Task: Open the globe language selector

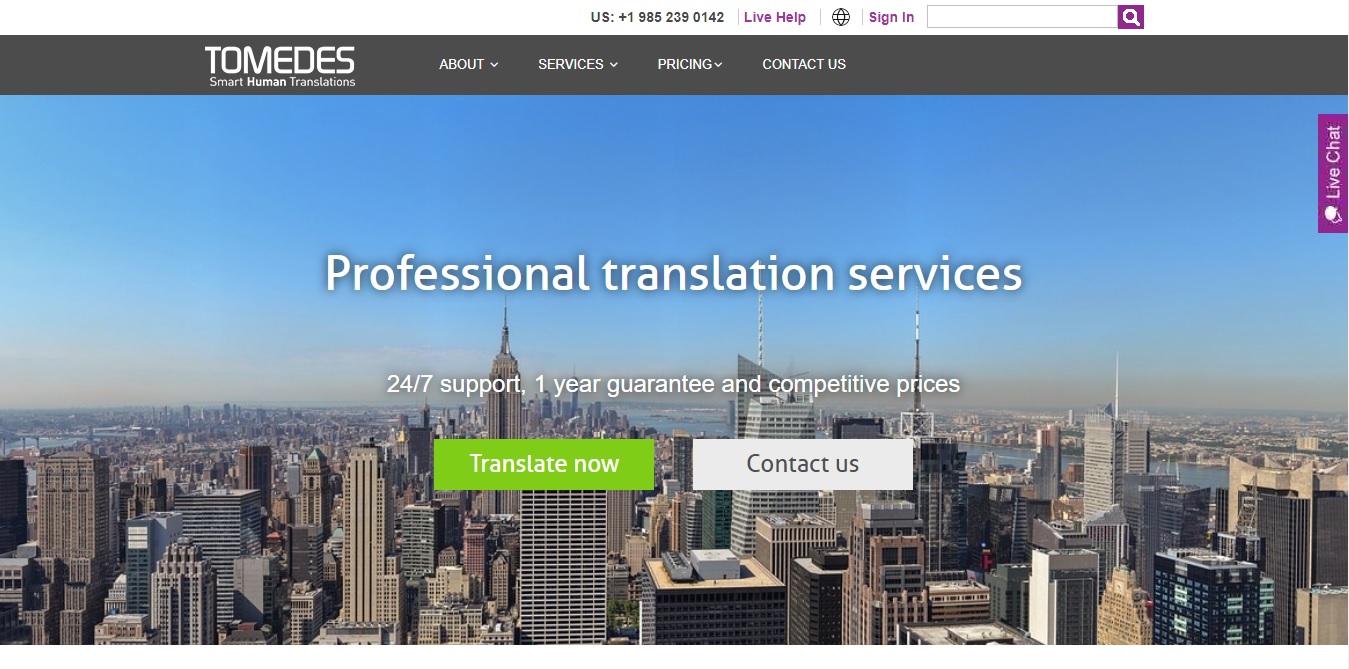Action: click(841, 17)
